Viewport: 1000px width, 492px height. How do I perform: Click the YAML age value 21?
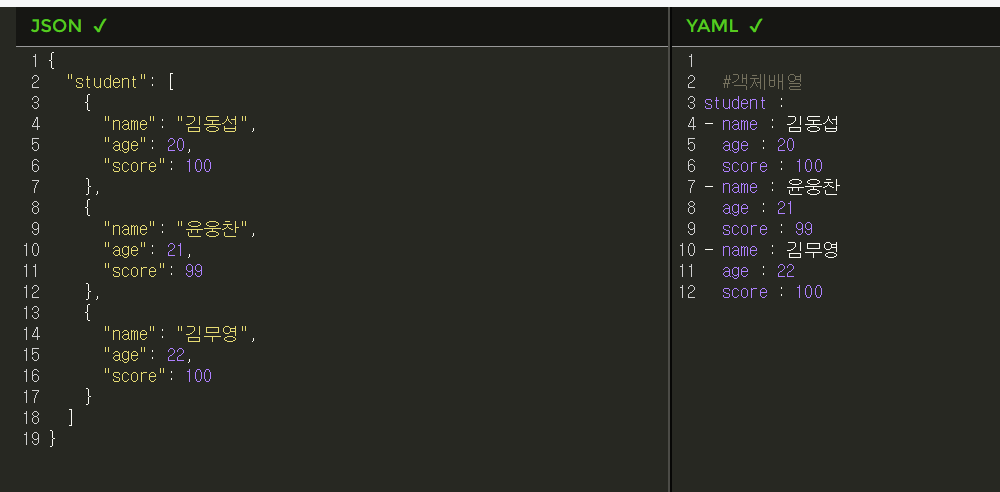[x=785, y=208]
